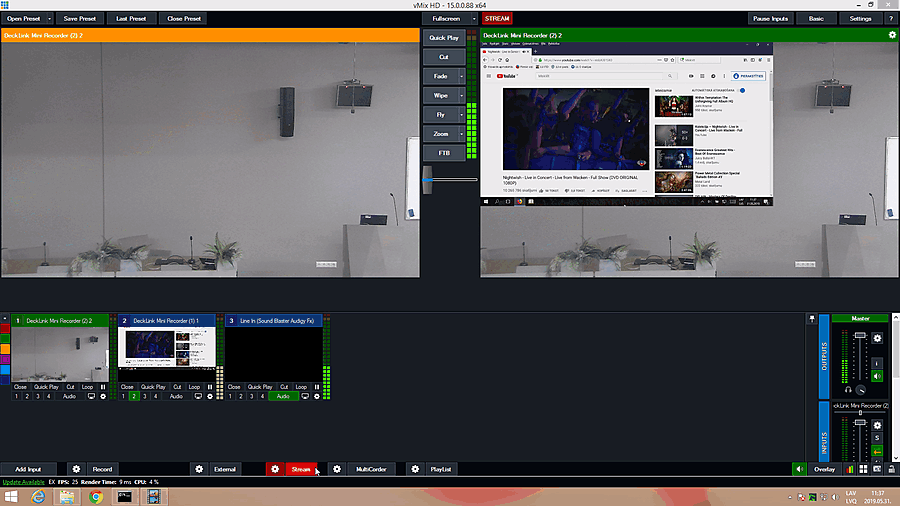Screen dimensions: 900x506
Task: Open settings gear of input 1
Action: point(103,396)
